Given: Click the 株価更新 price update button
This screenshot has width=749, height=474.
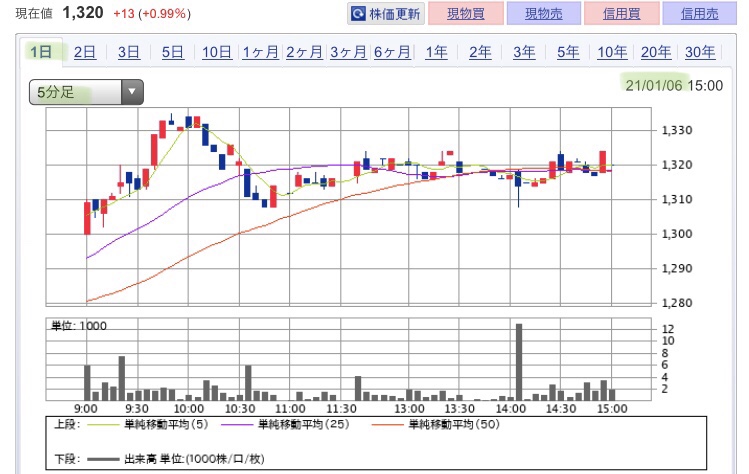Looking at the screenshot, I should (x=386, y=13).
